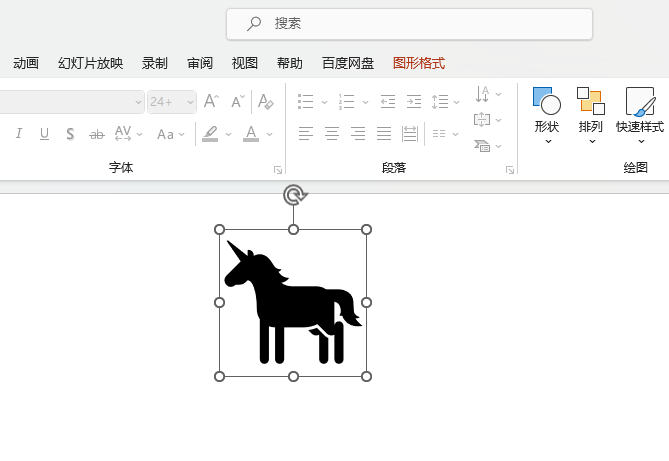Open font color dropdown arrow
This screenshot has height=461, width=669.
tap(269, 134)
